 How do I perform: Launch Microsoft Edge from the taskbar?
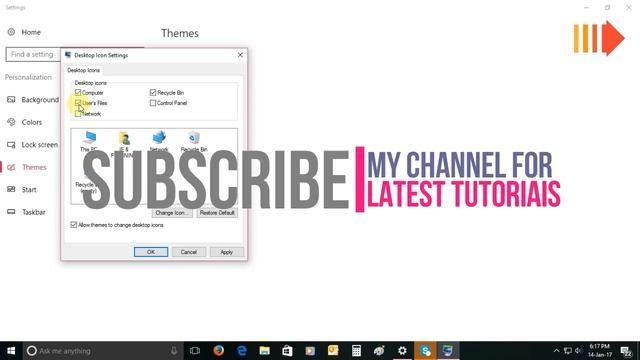[242, 351]
